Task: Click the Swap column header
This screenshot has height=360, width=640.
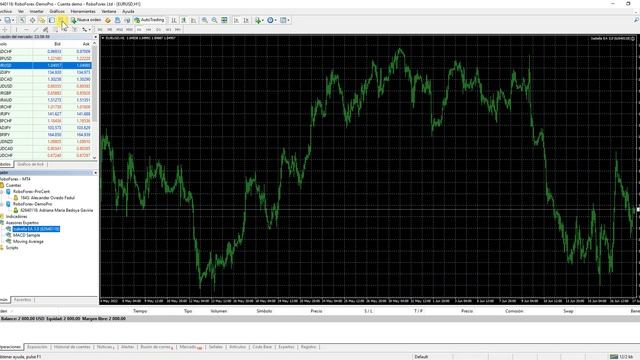Action: 568,311
